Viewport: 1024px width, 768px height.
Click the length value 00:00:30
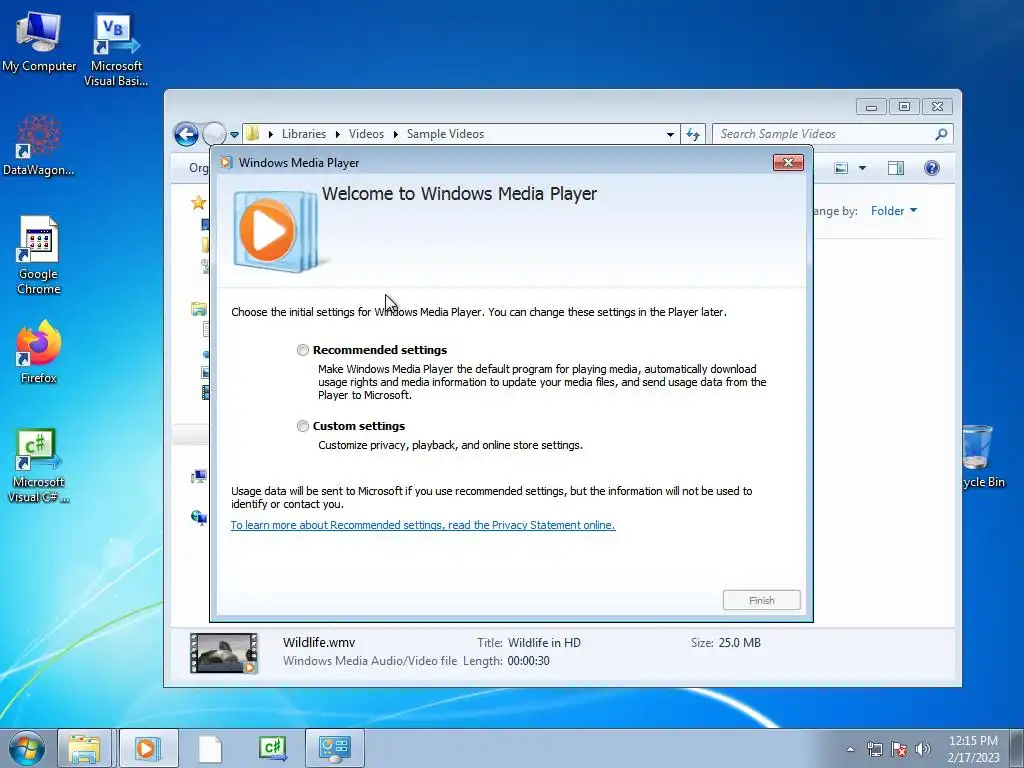(528, 661)
